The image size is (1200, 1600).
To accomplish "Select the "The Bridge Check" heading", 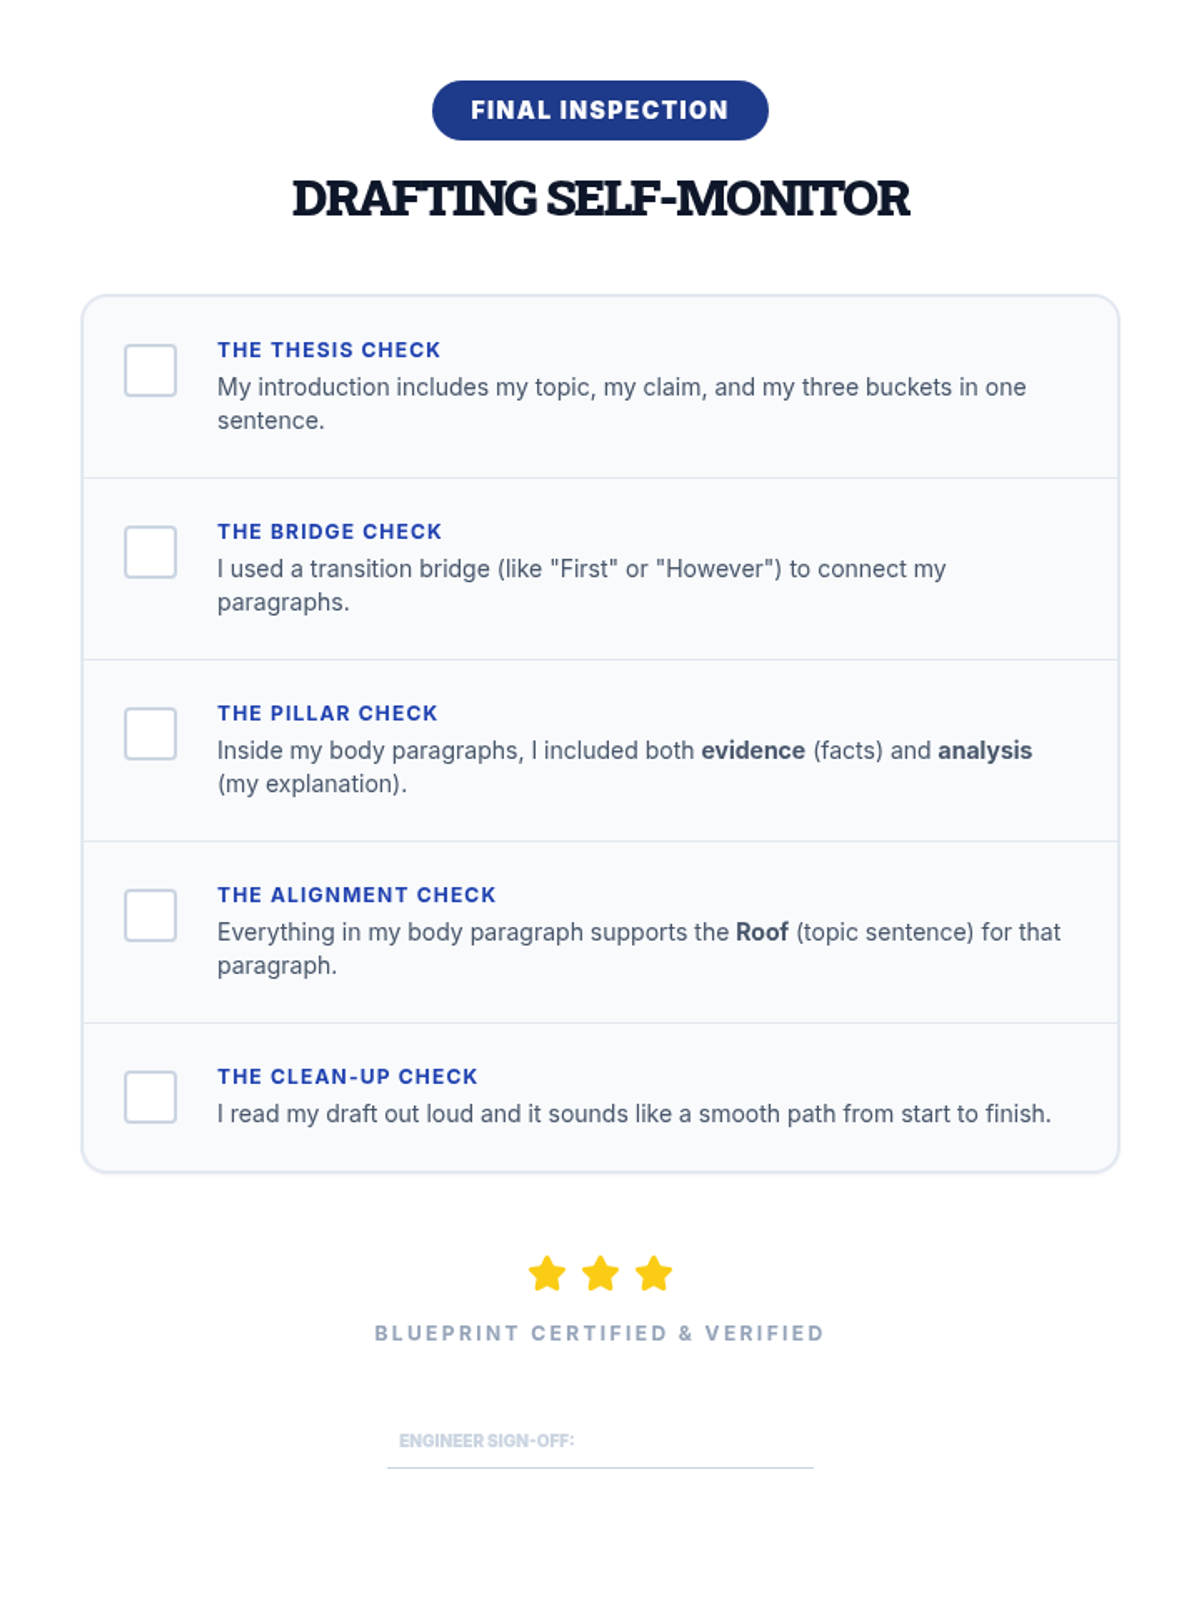I will coord(329,532).
